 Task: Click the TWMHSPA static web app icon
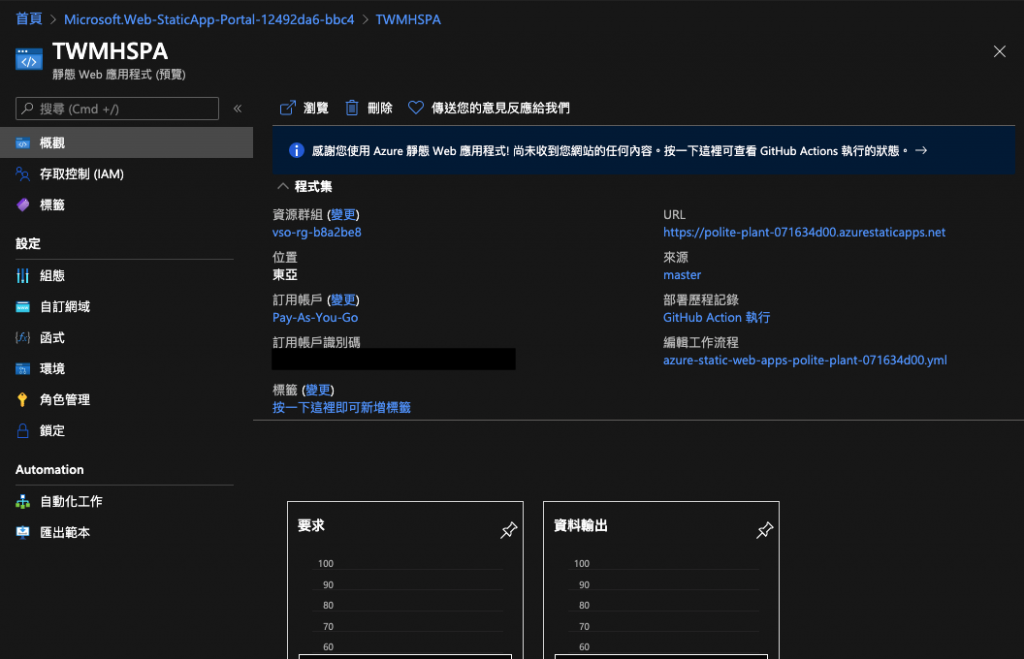click(29, 59)
